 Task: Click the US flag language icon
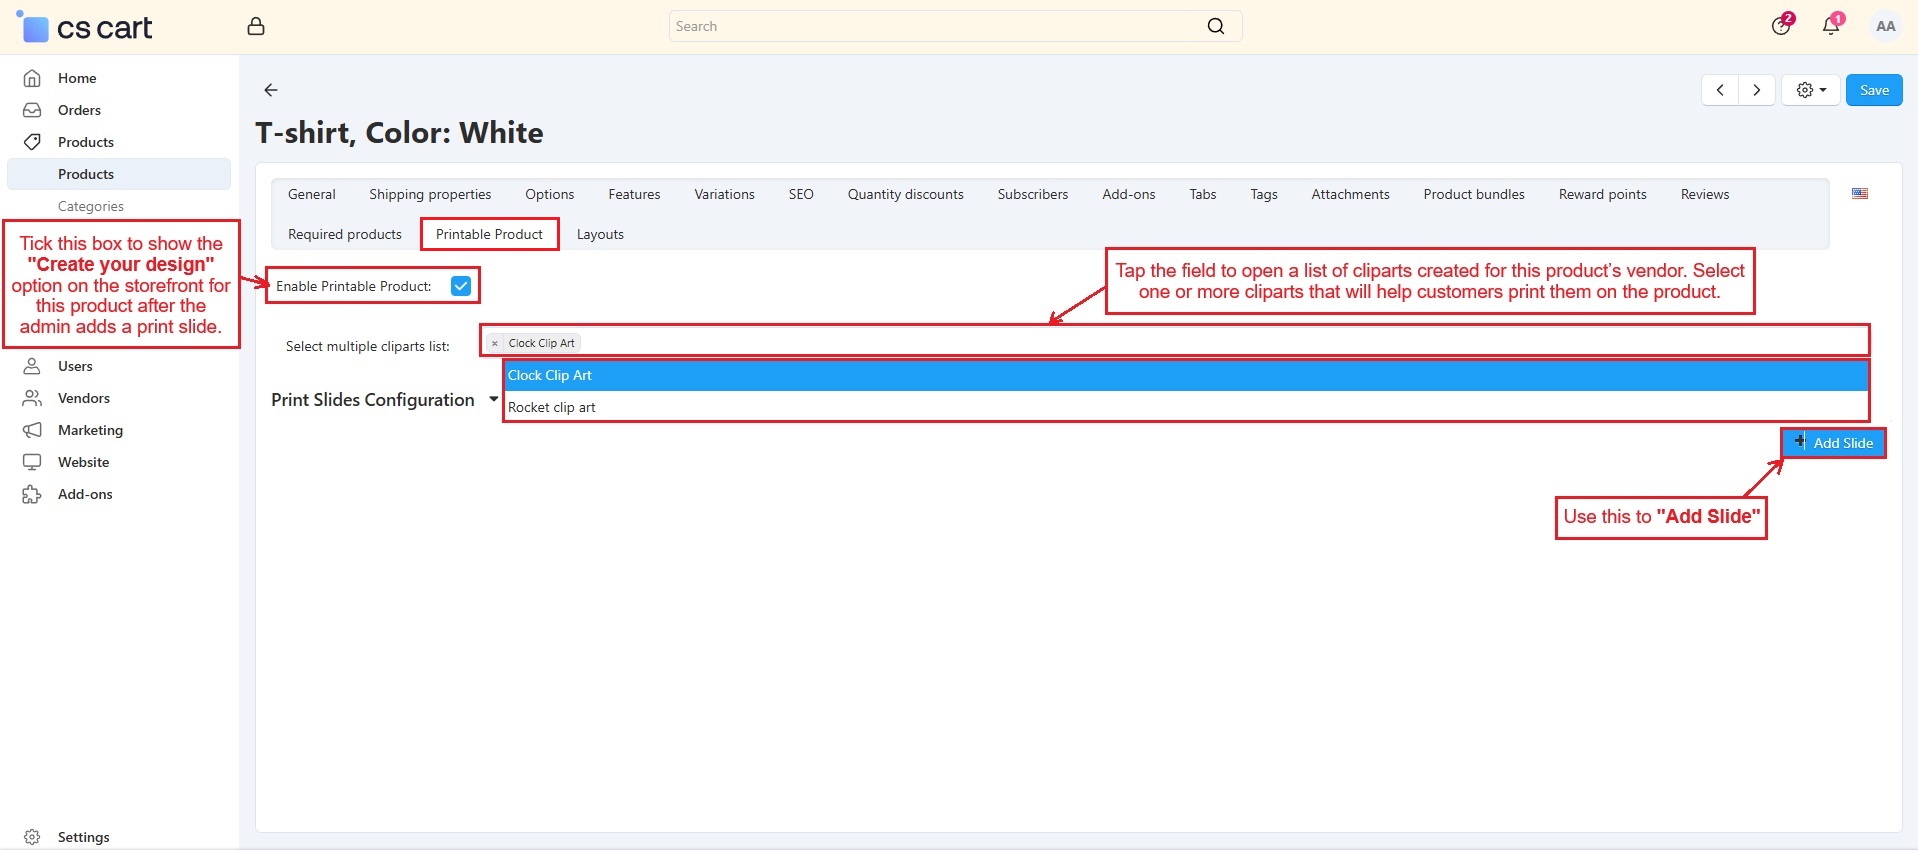tap(1859, 194)
